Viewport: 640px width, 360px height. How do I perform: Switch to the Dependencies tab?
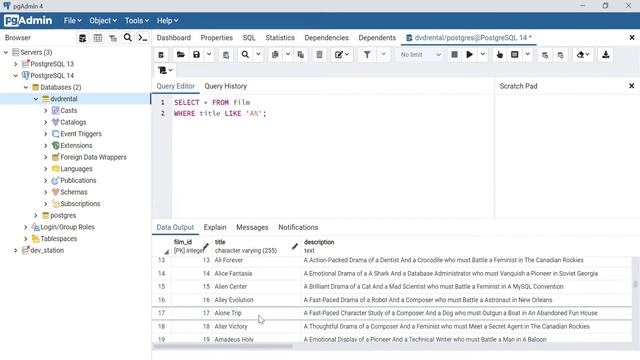(327, 38)
